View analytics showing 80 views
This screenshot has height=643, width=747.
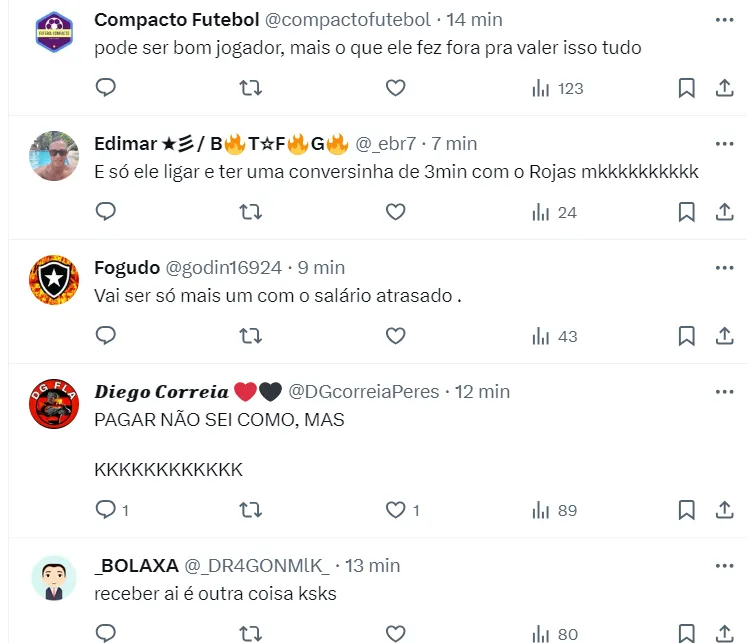(555, 633)
